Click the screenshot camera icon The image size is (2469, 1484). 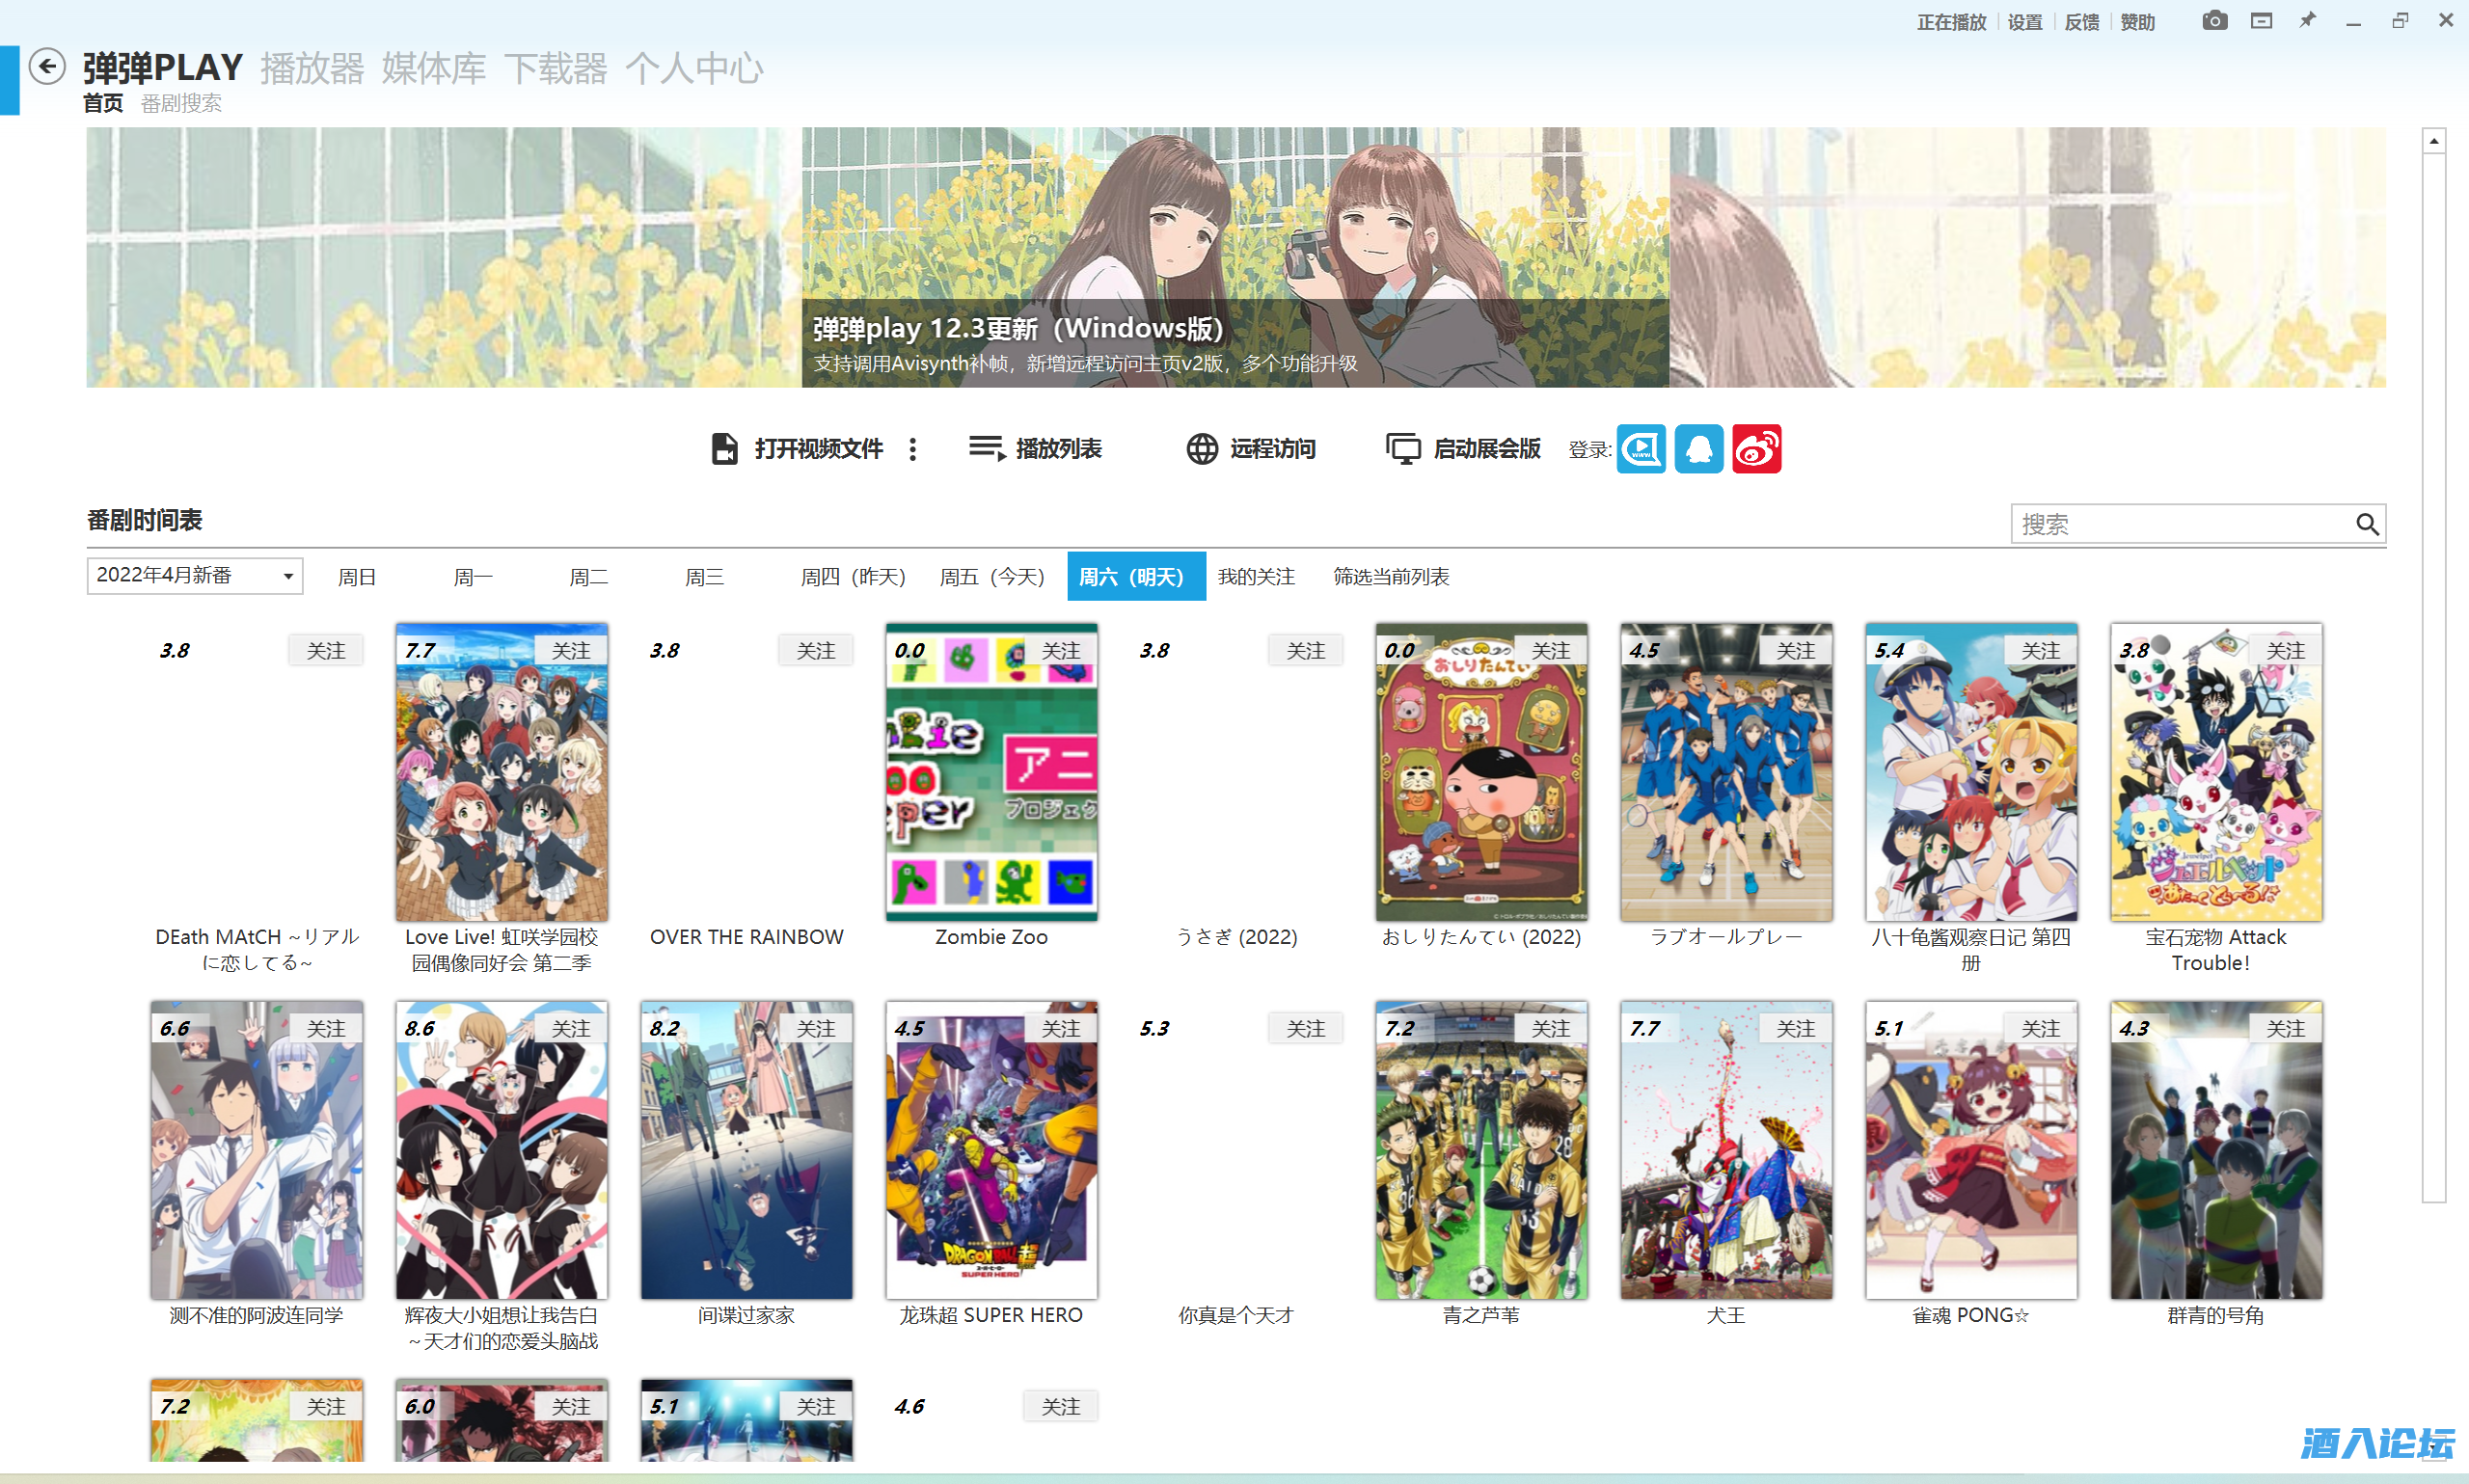[x=2214, y=21]
